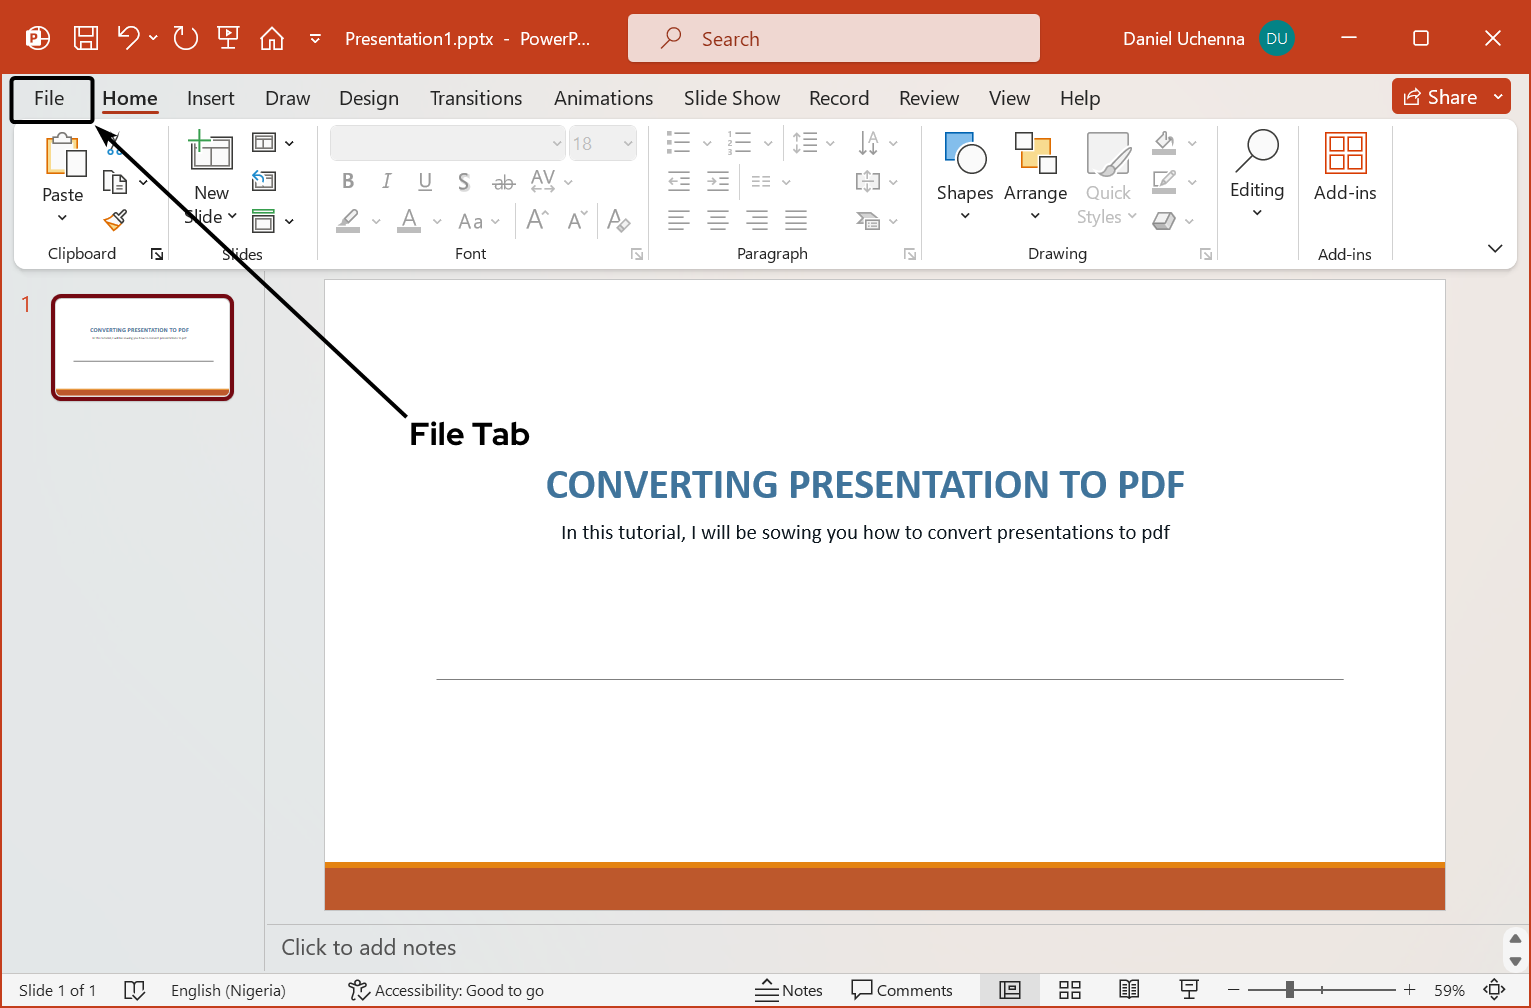Run spelling check from status bar icon
Screen dimensions: 1531x1008
tap(135, 990)
